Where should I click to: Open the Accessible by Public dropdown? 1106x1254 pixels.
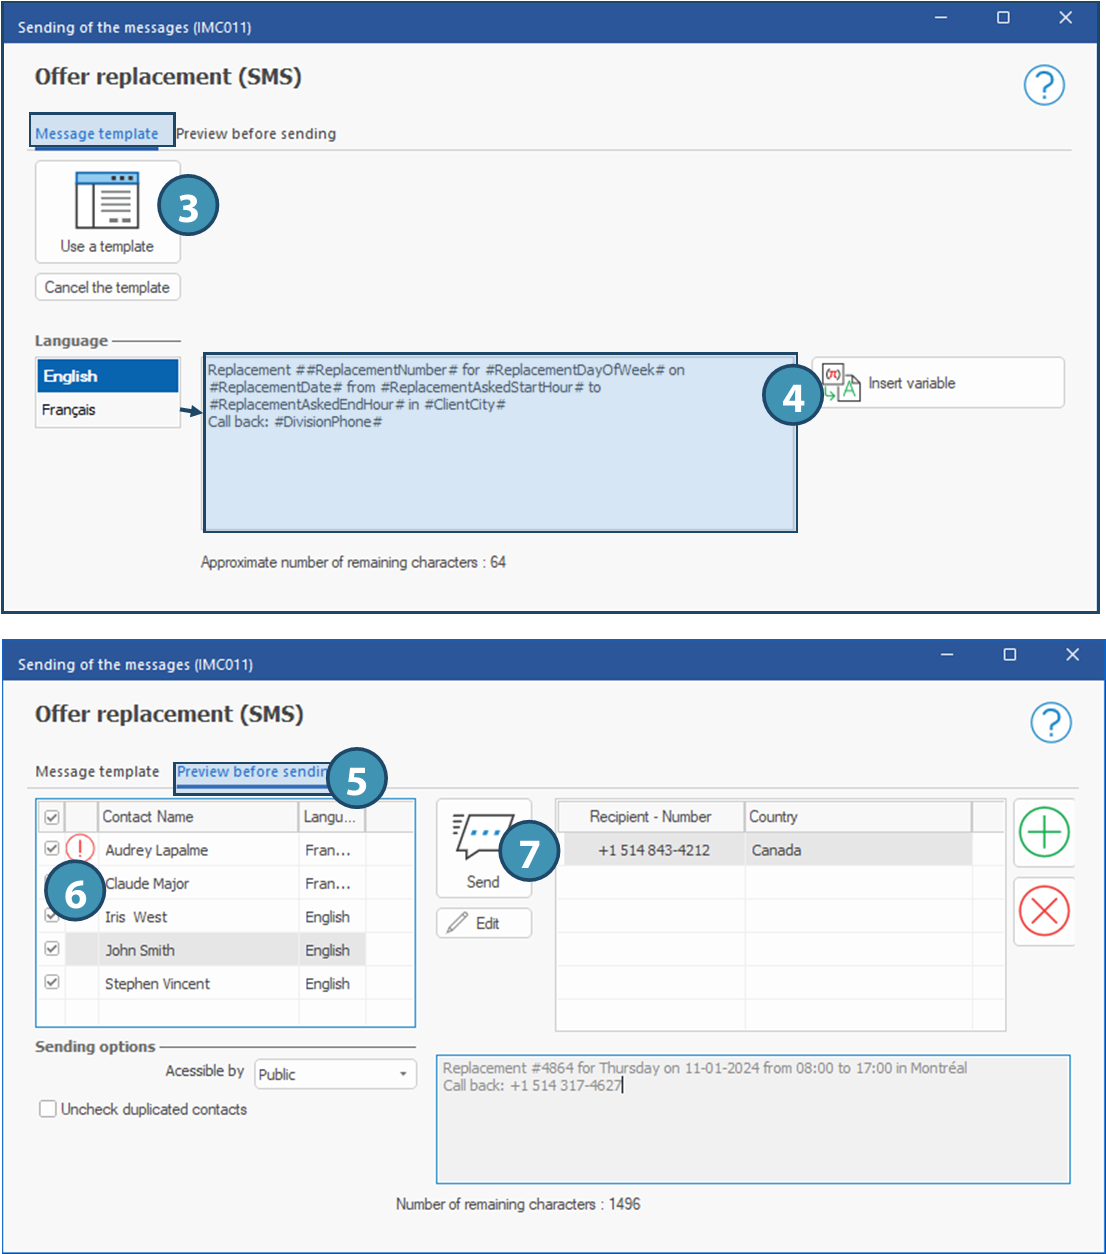[x=402, y=1074]
